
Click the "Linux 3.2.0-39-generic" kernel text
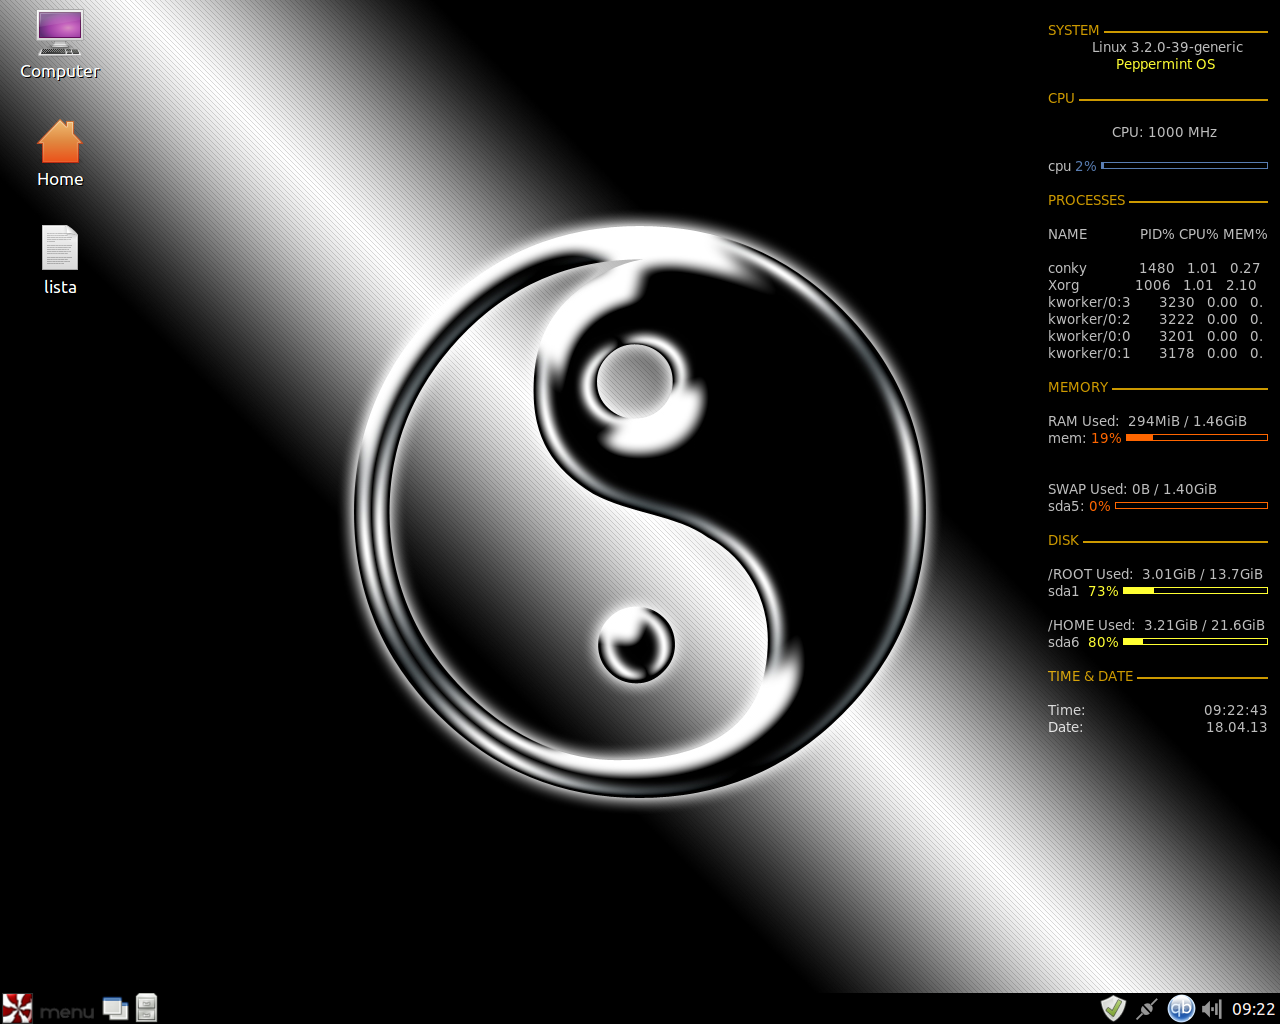click(x=1167, y=47)
